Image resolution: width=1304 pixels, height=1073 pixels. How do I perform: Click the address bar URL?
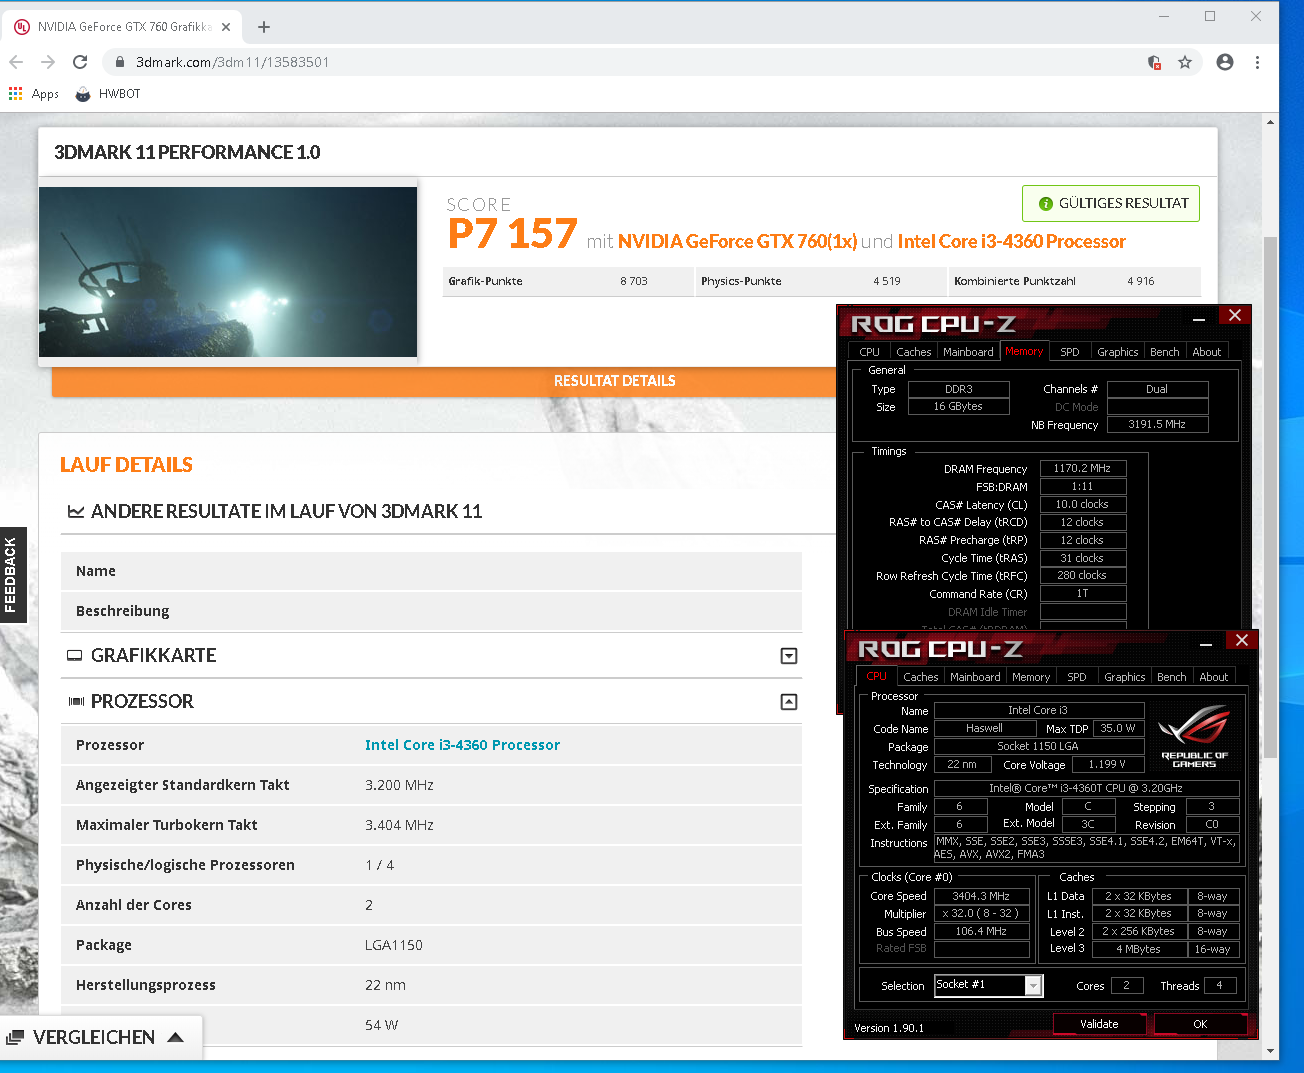(x=233, y=62)
